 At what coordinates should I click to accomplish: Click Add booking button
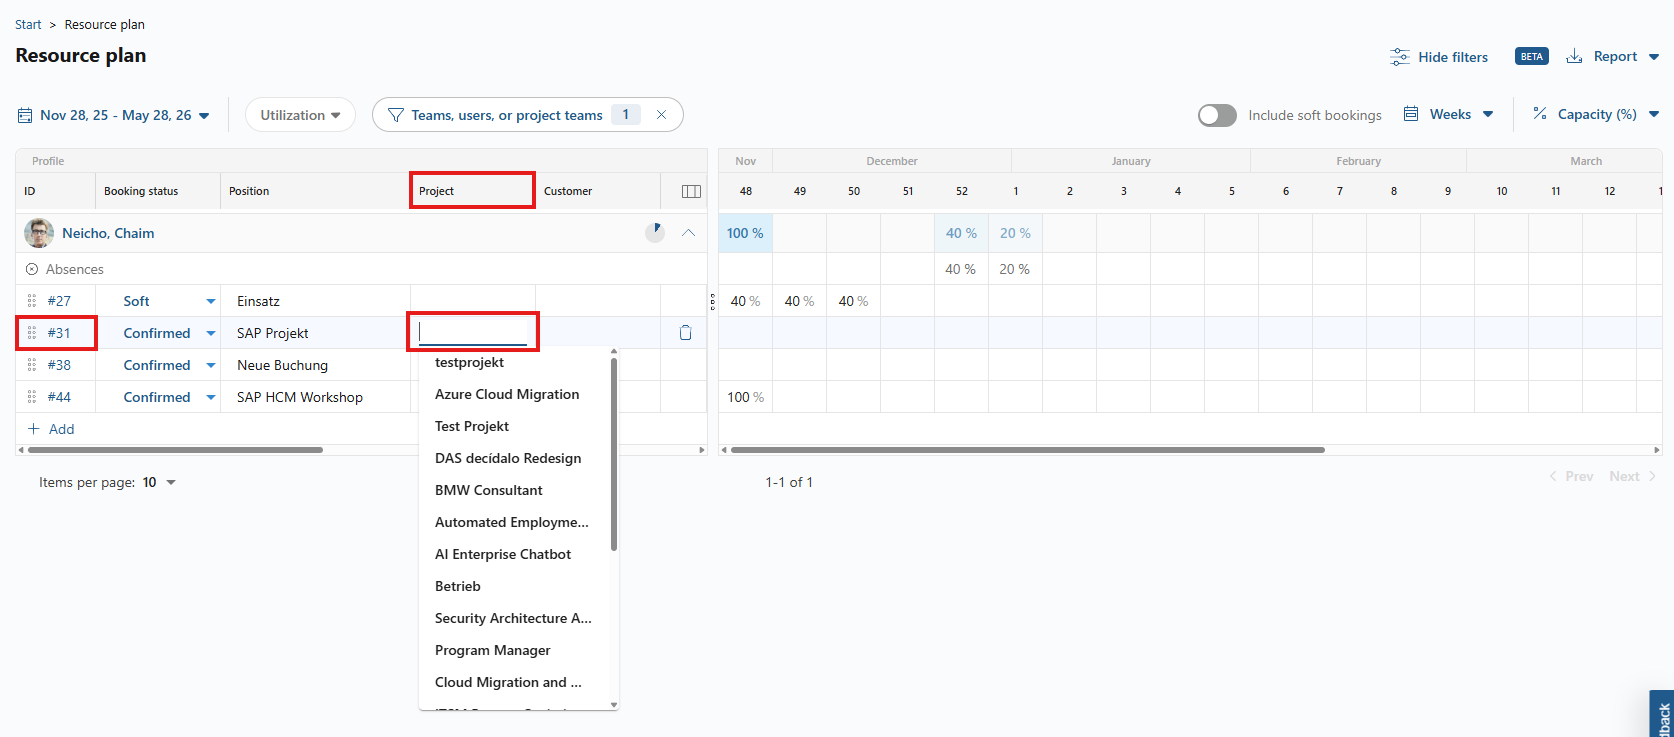pyautogui.click(x=51, y=429)
